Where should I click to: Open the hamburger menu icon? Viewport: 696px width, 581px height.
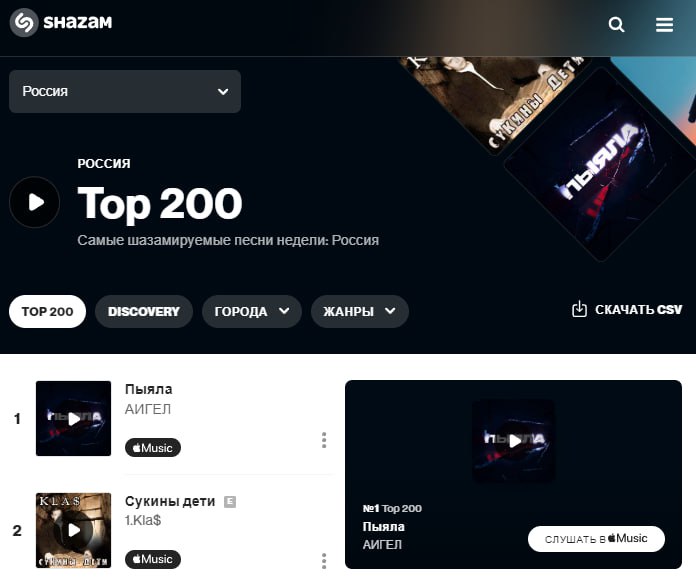click(x=664, y=24)
